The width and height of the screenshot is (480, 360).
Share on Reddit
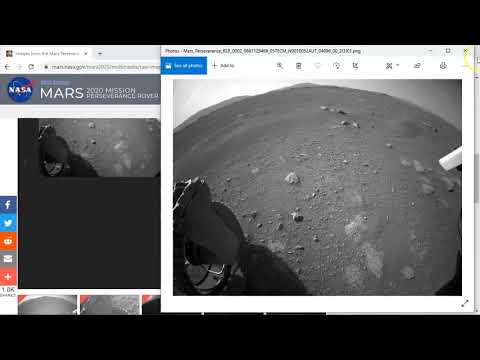coord(8,241)
